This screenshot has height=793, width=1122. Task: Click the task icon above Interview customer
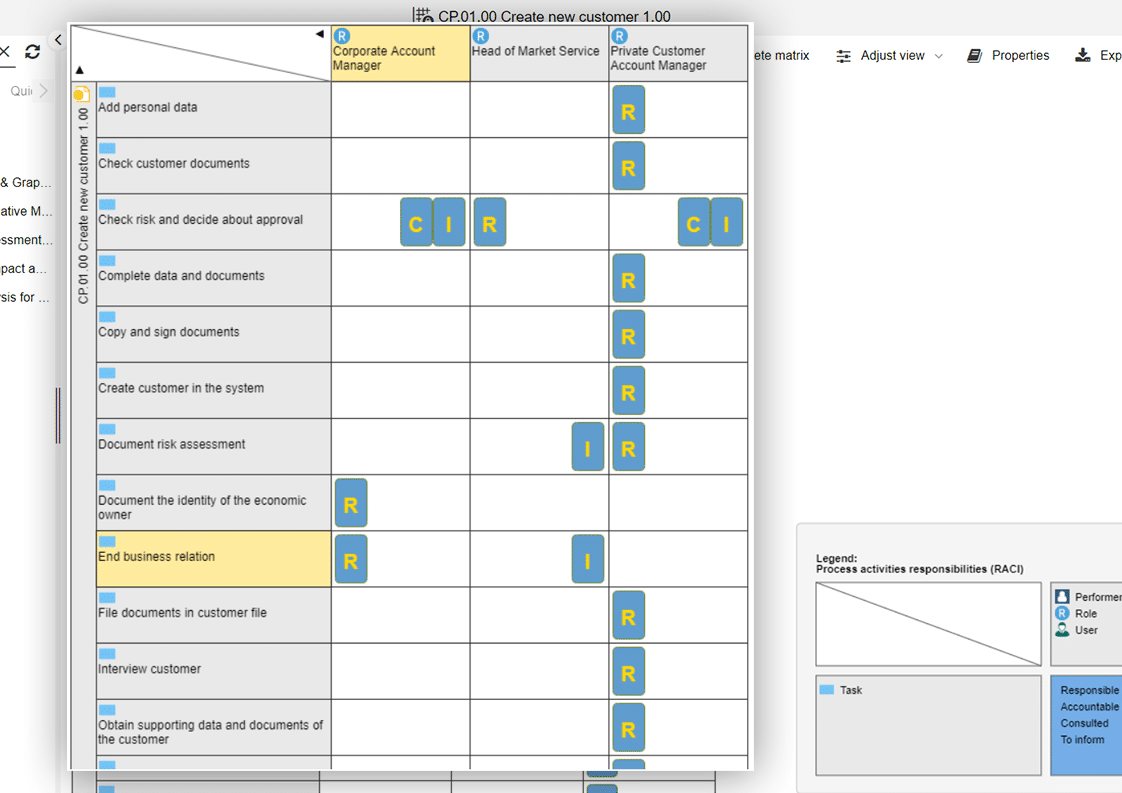point(107,654)
